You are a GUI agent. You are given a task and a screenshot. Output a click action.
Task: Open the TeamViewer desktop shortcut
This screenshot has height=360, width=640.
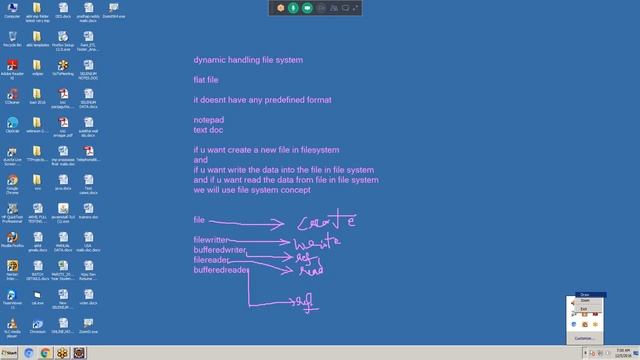12,299
